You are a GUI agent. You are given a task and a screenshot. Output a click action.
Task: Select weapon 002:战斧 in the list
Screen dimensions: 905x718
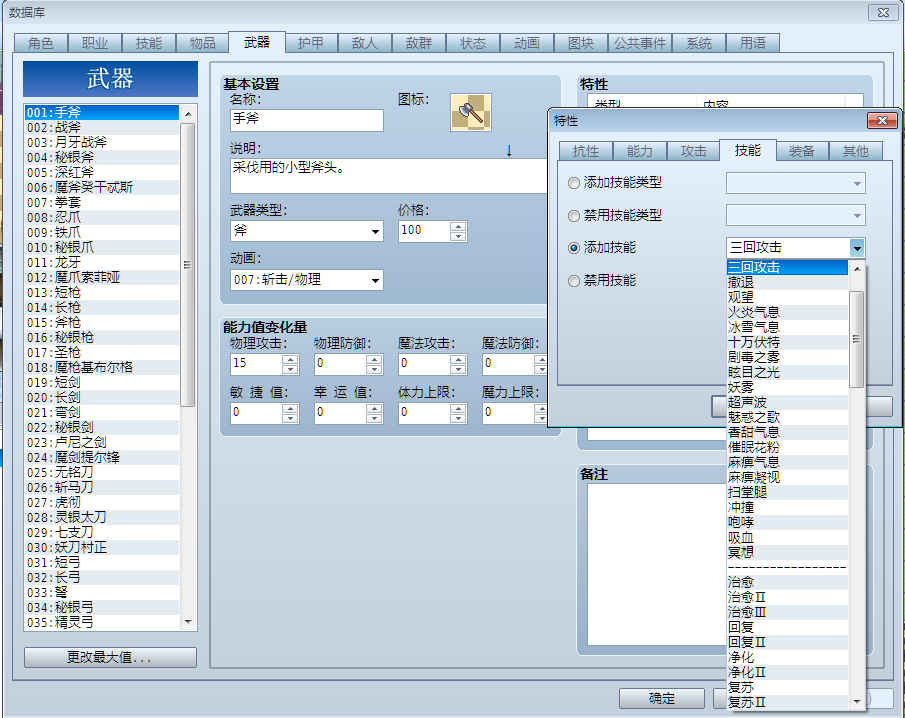(x=102, y=128)
